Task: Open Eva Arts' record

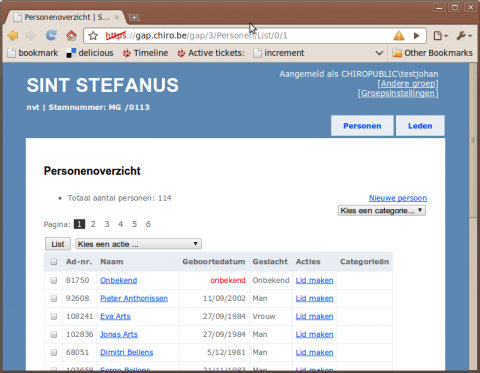Action: [115, 316]
